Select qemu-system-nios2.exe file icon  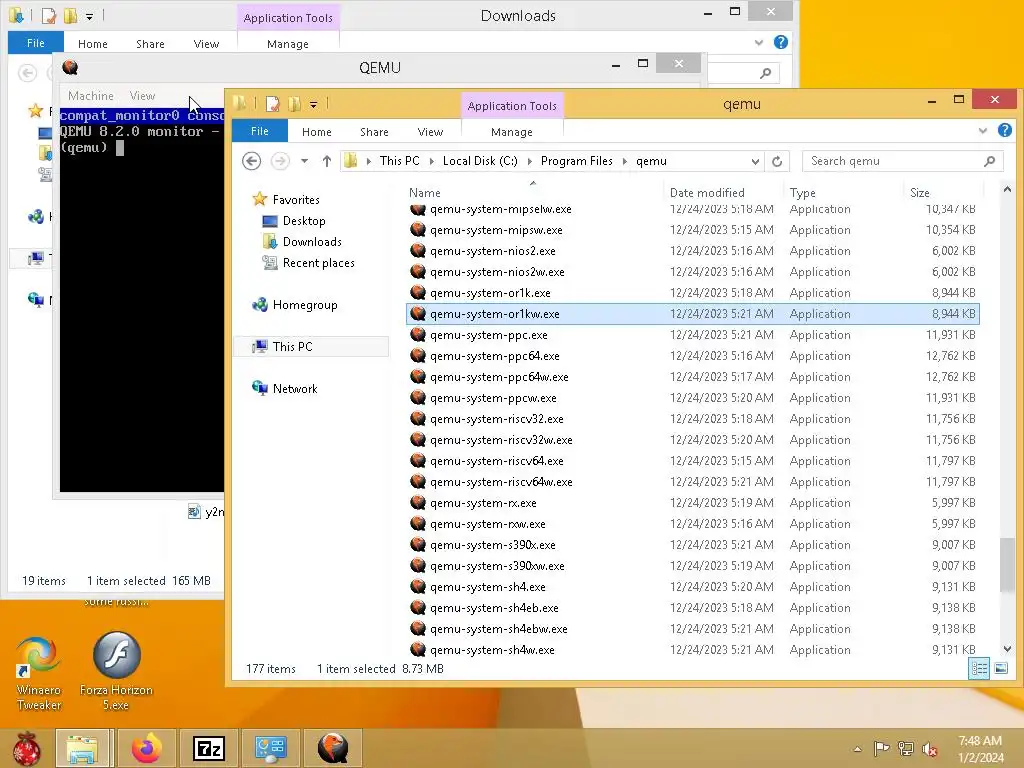point(418,251)
